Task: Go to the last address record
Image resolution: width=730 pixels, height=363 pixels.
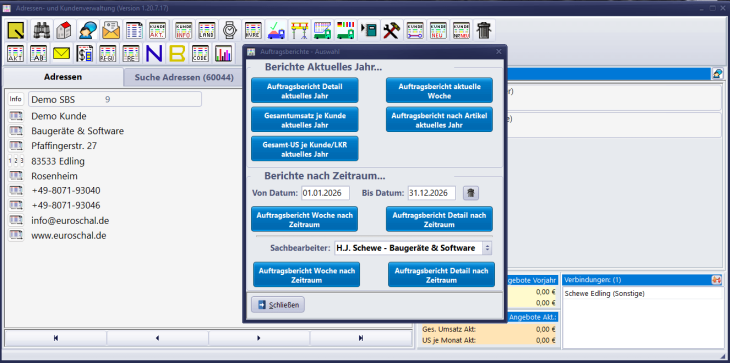Action: (361, 338)
